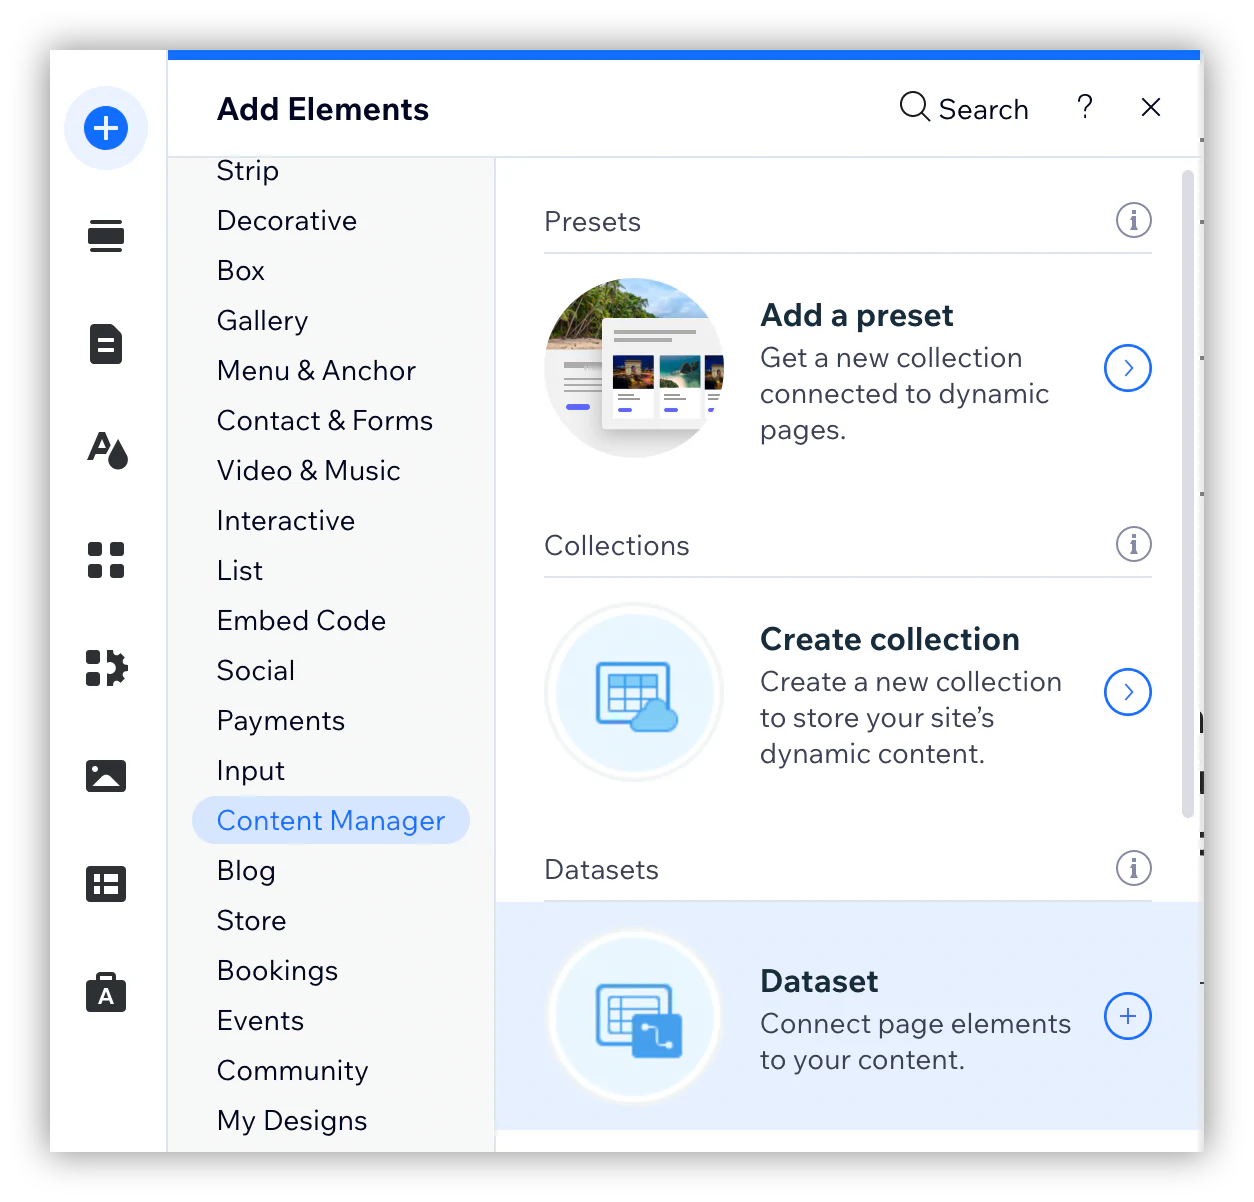Open the Sections icon in left sidebar
The width and height of the screenshot is (1254, 1202).
tap(106, 236)
